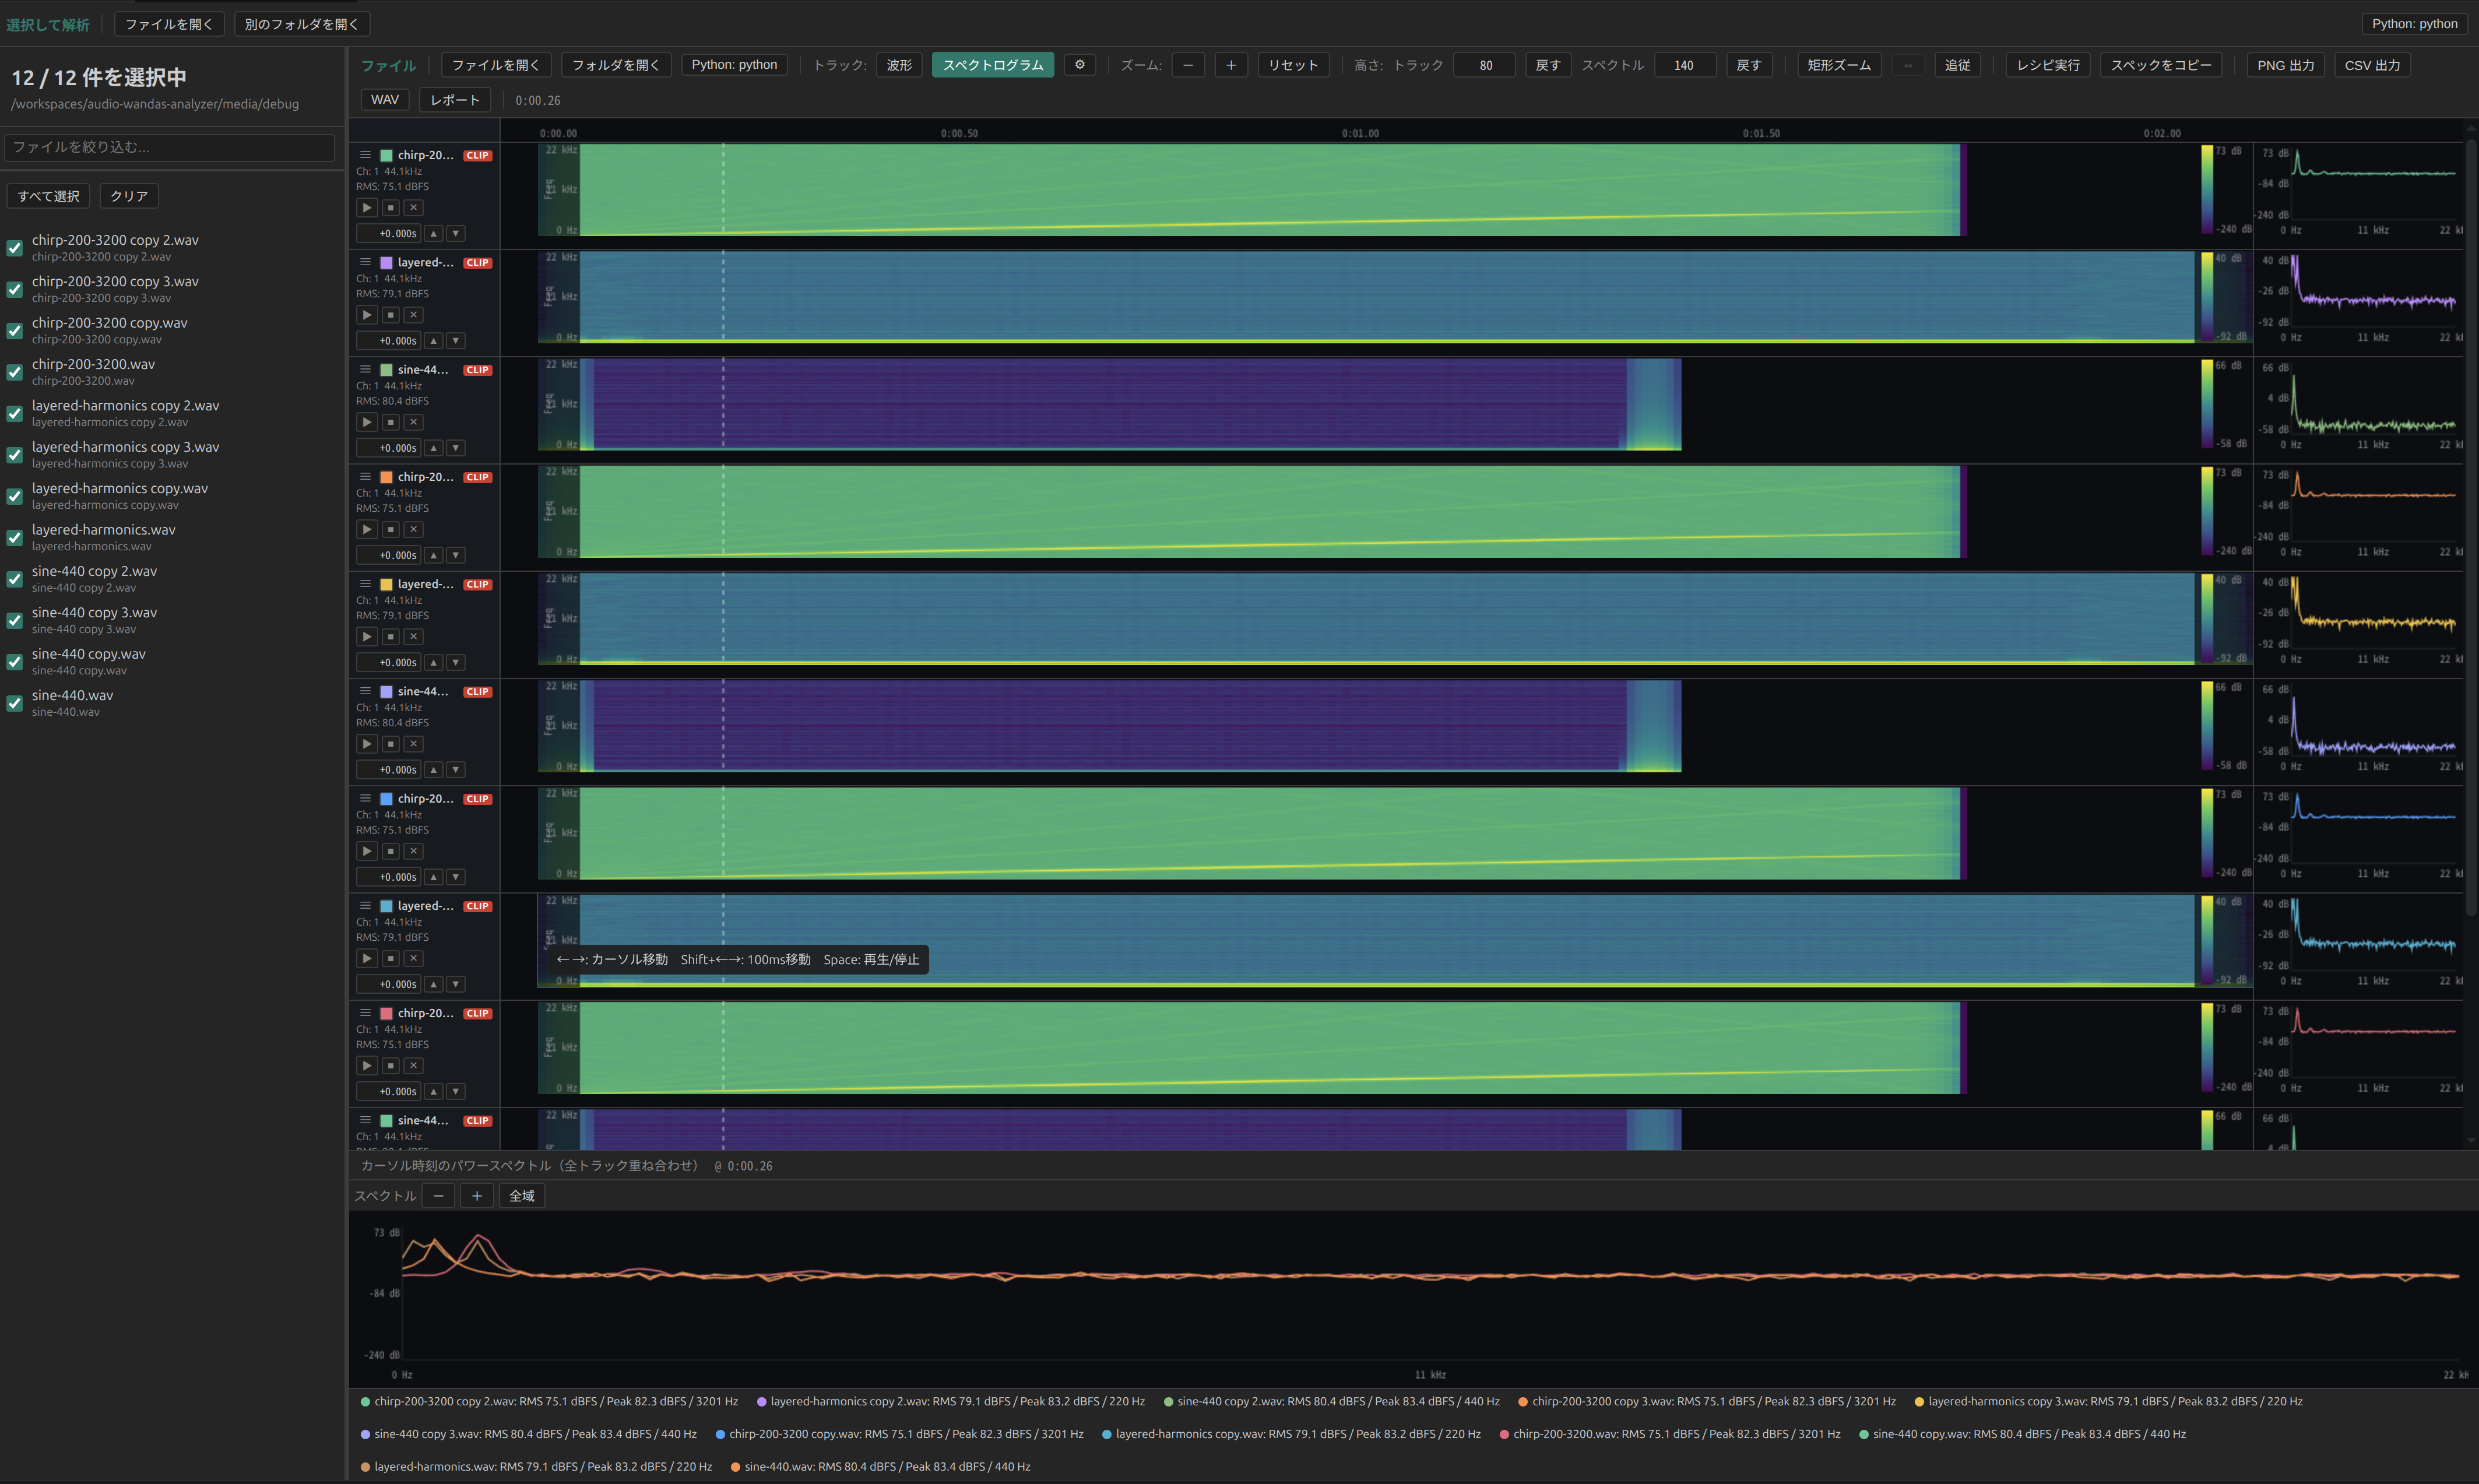Zoom in with the toolbar plus button
Screen dimensions: 2479x1484
1231,65
